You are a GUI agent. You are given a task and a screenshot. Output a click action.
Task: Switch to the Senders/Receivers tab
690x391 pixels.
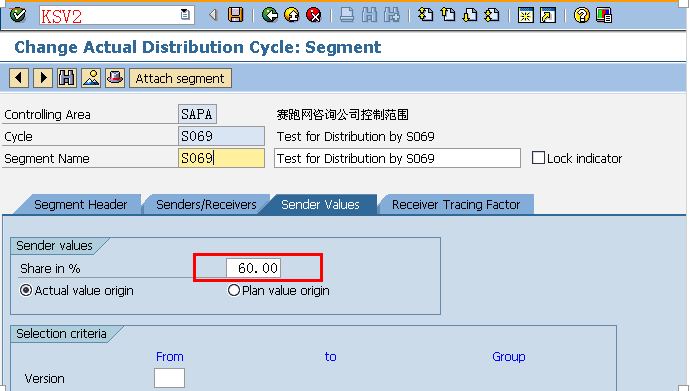pyautogui.click(x=206, y=205)
